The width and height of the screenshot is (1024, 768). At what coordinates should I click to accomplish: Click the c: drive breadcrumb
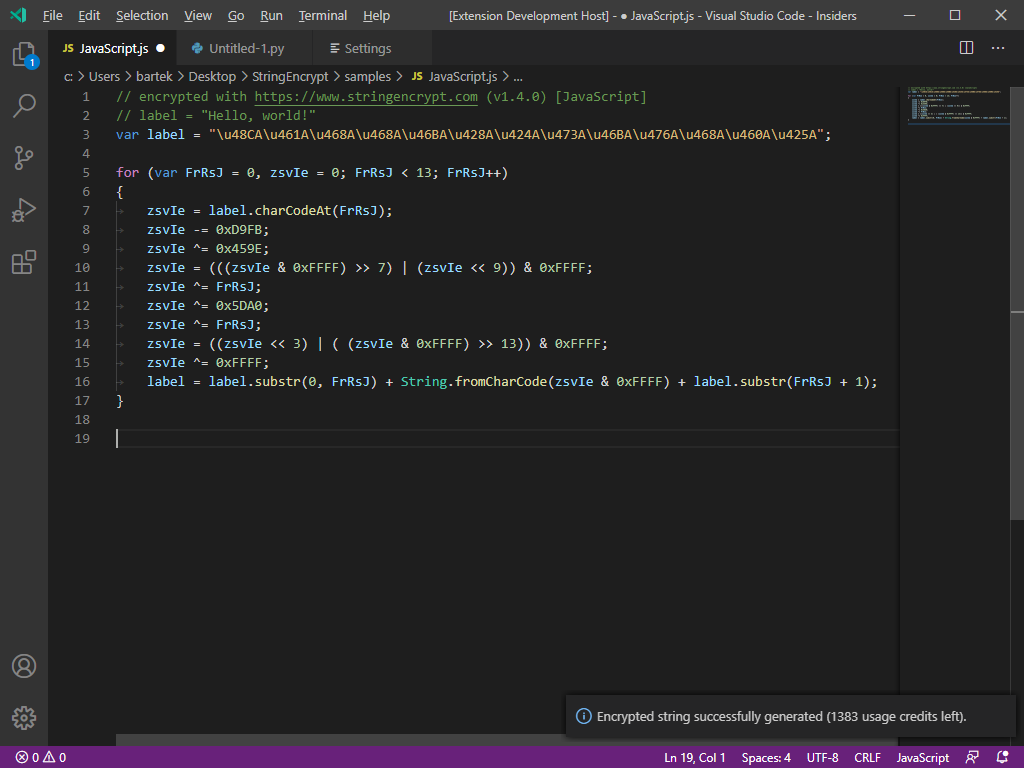pyautogui.click(x=68, y=76)
